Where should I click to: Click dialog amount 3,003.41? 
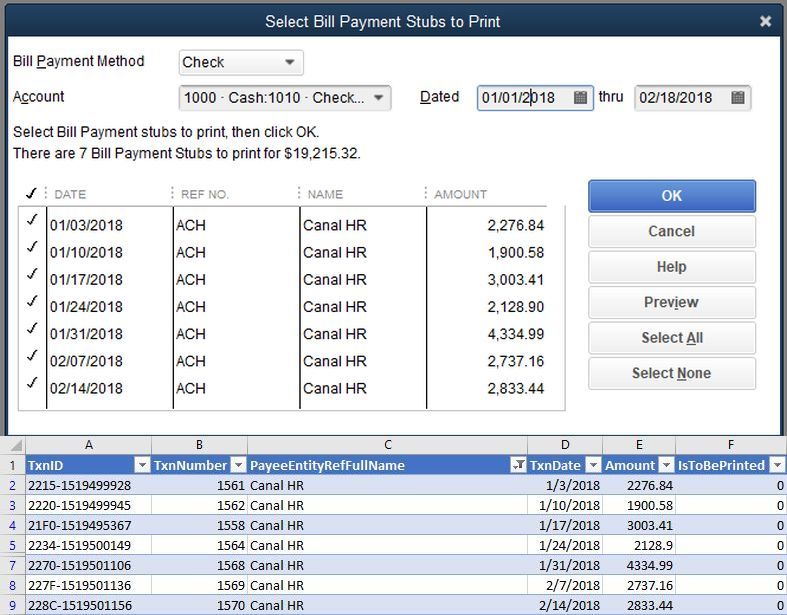(x=515, y=280)
